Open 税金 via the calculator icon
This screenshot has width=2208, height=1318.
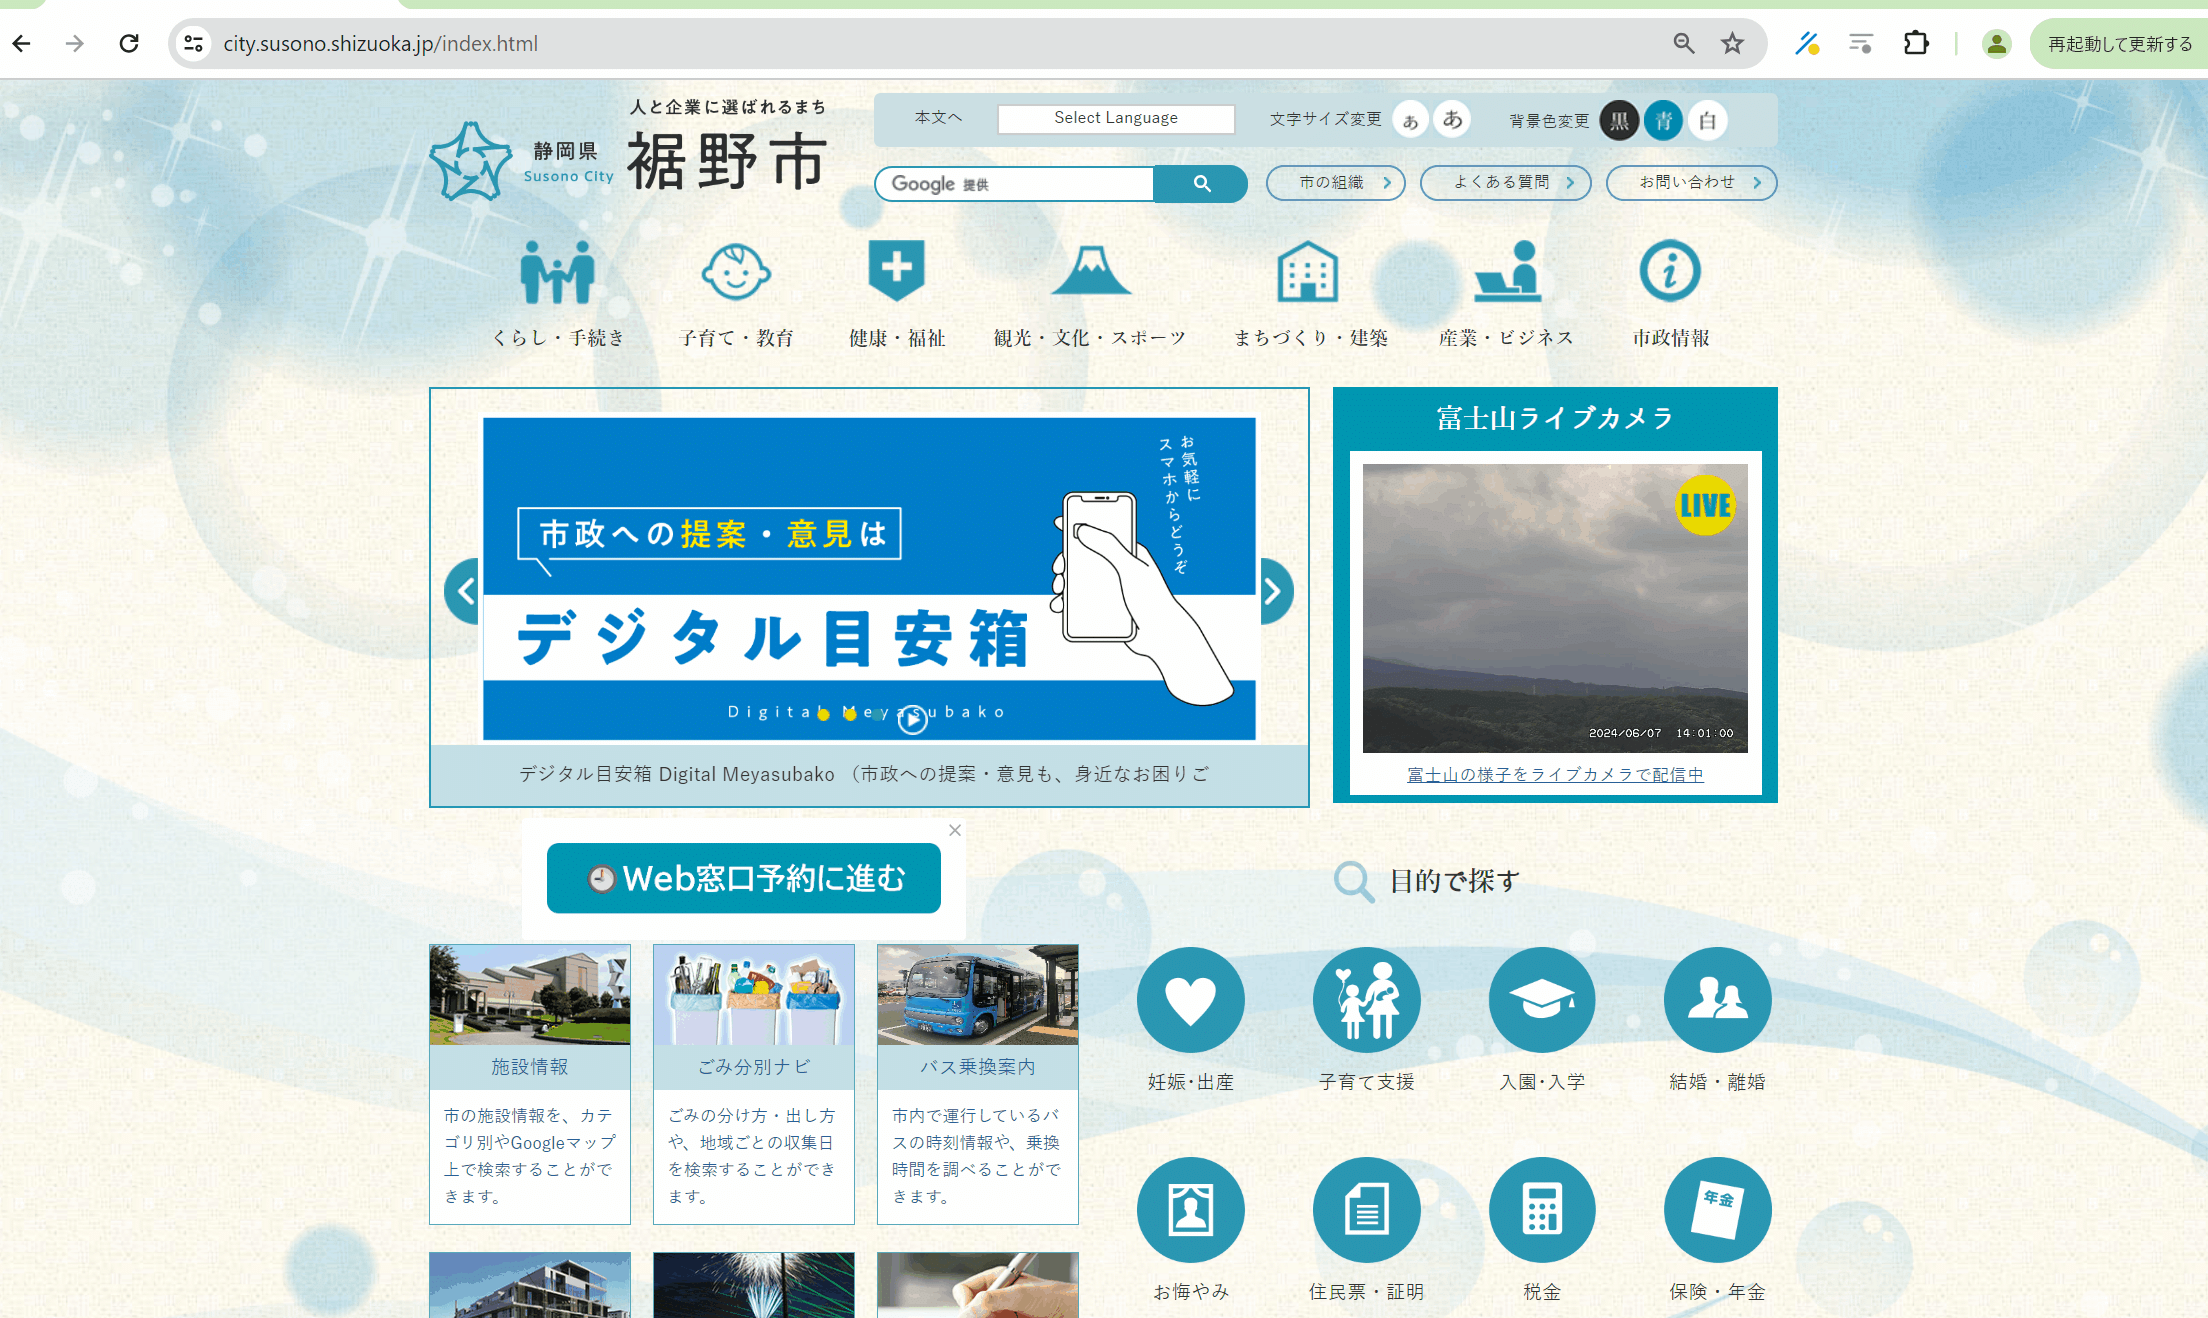click(1542, 1209)
